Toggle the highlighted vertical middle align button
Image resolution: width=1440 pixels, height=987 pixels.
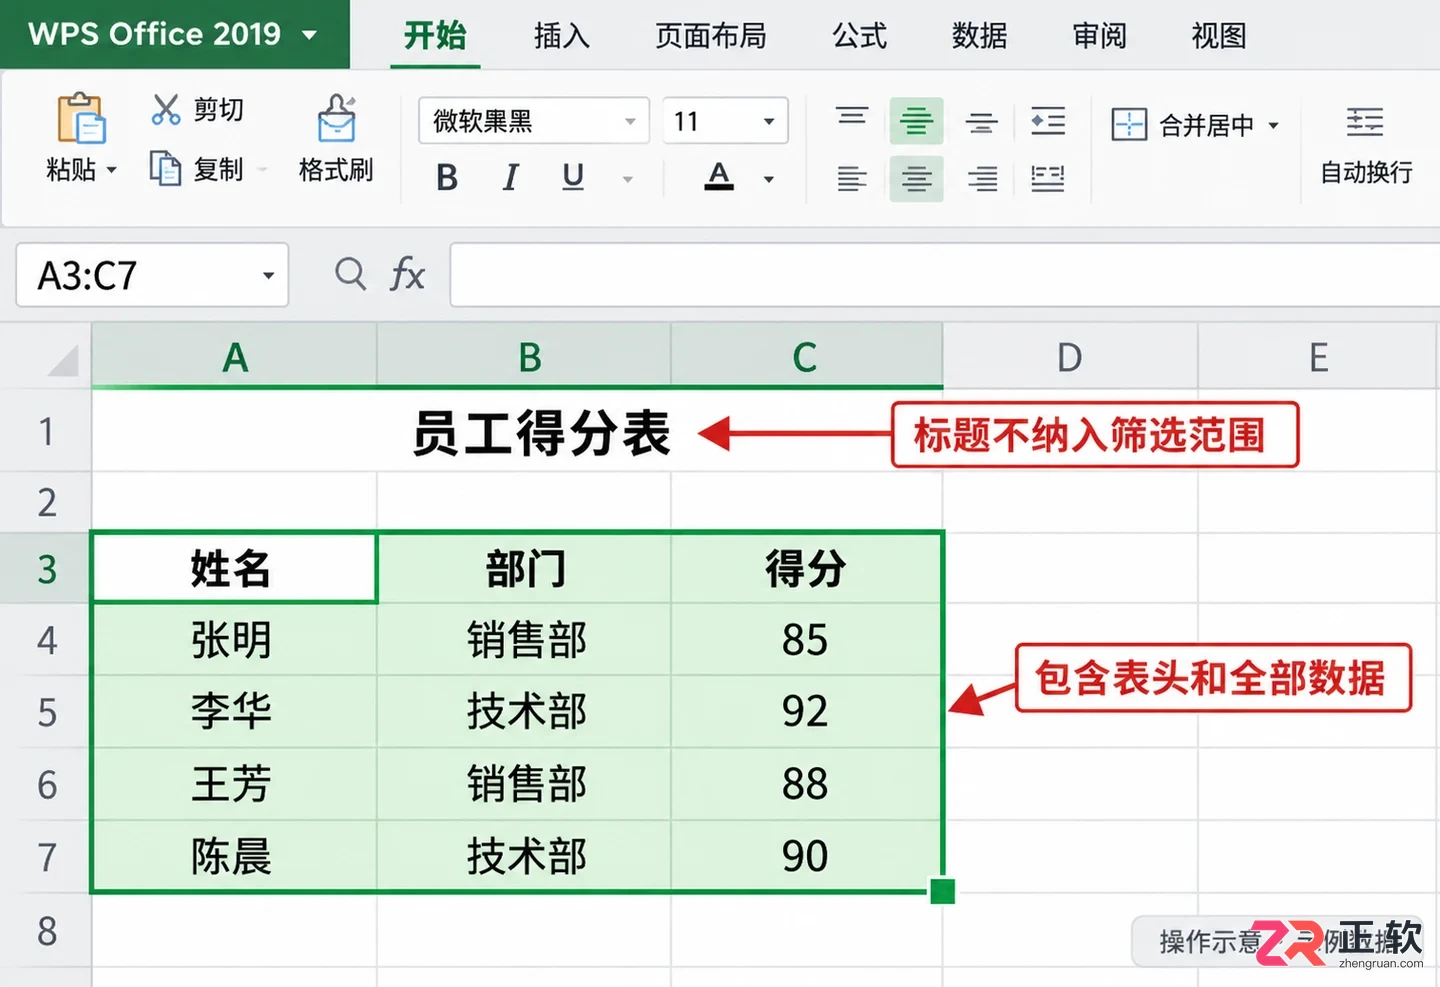point(916,122)
